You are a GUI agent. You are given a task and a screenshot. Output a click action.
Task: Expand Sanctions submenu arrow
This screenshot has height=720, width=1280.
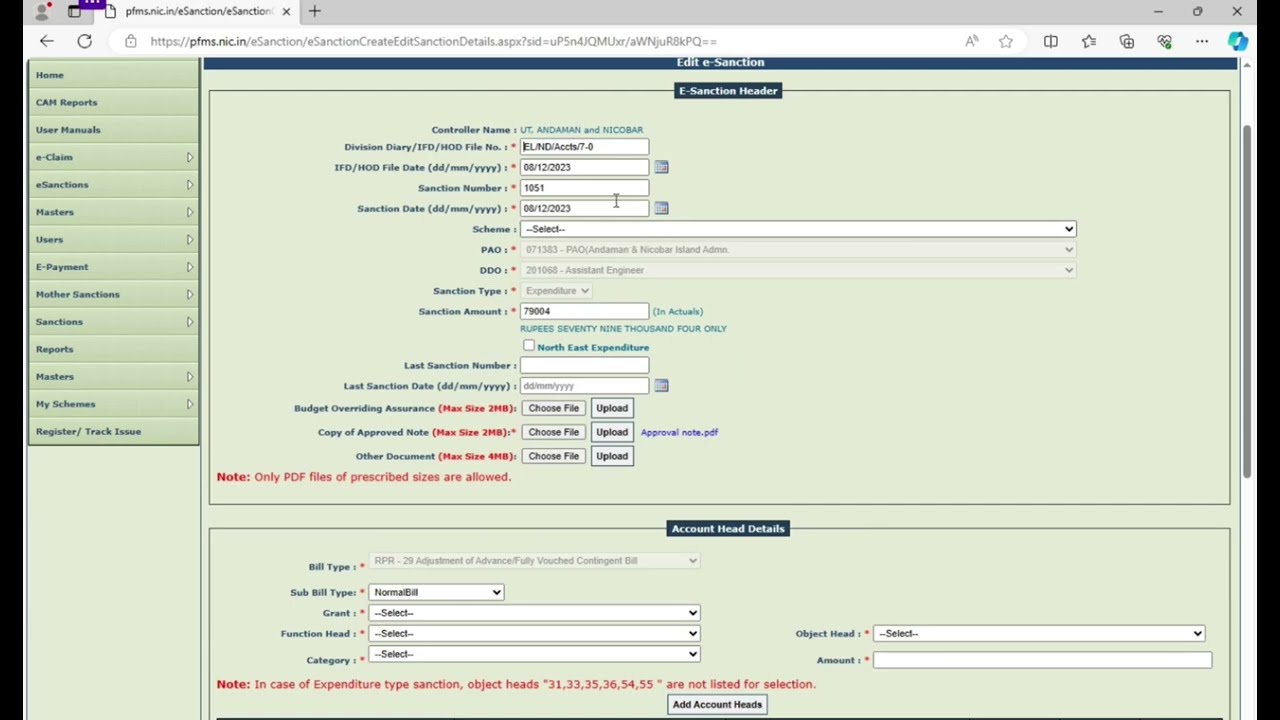coord(189,322)
